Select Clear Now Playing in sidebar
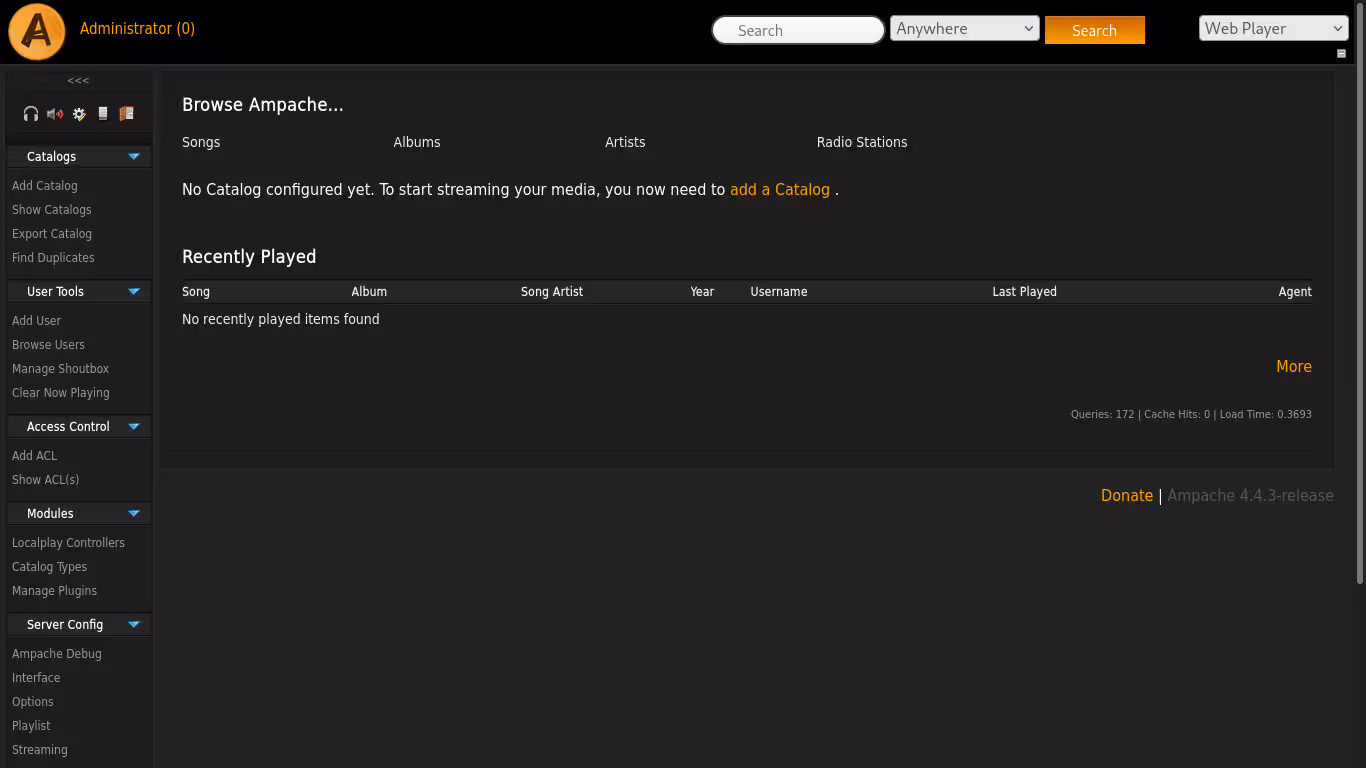This screenshot has height=768, width=1366. [x=61, y=393]
